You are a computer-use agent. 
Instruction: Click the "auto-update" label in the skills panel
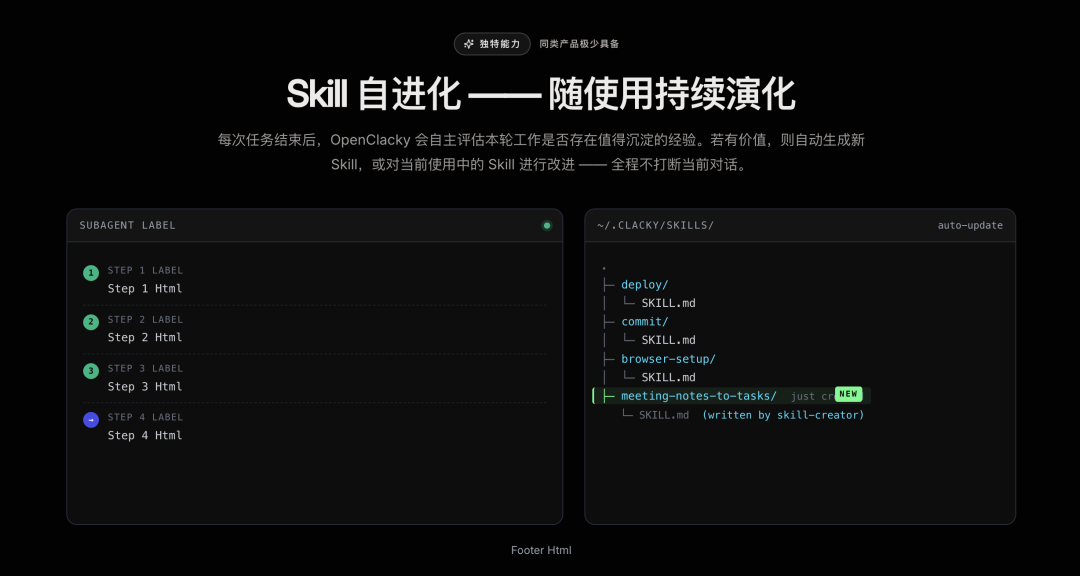[970, 225]
